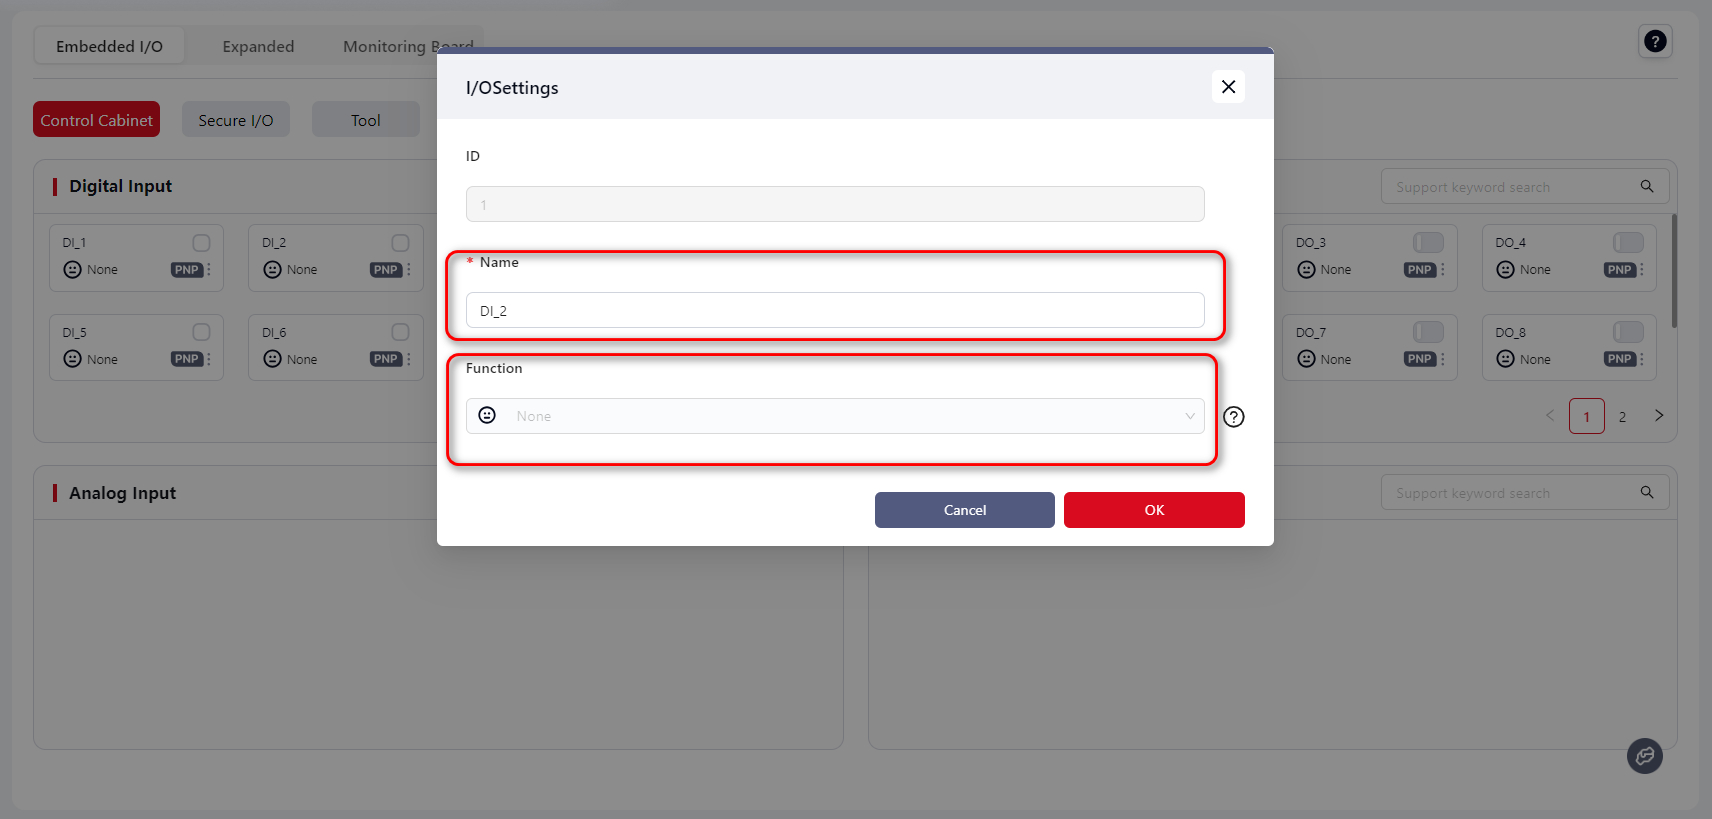Image resolution: width=1712 pixels, height=819 pixels.
Task: Select page 2 in pagination
Action: (x=1622, y=417)
